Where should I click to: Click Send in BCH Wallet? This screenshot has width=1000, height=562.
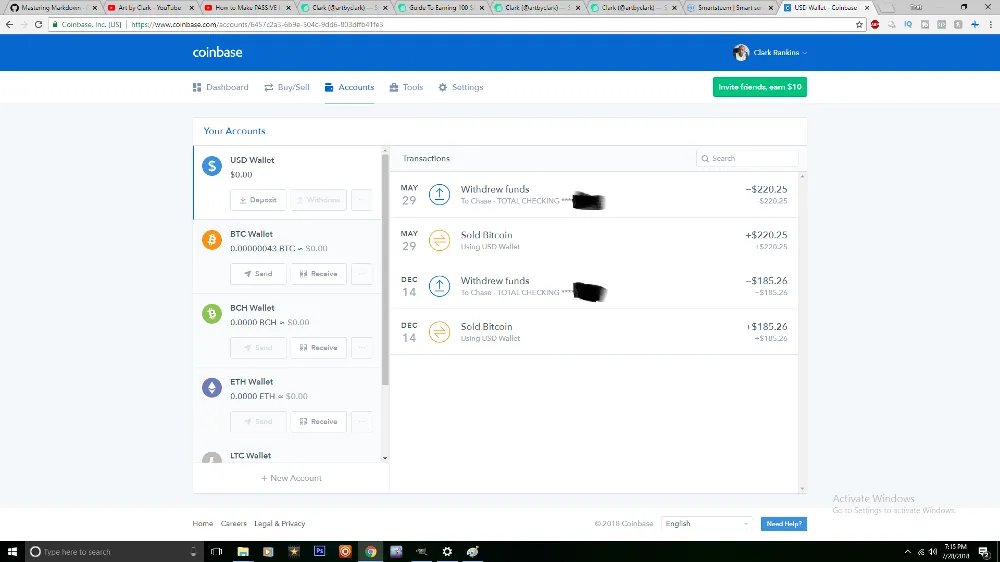click(x=258, y=348)
